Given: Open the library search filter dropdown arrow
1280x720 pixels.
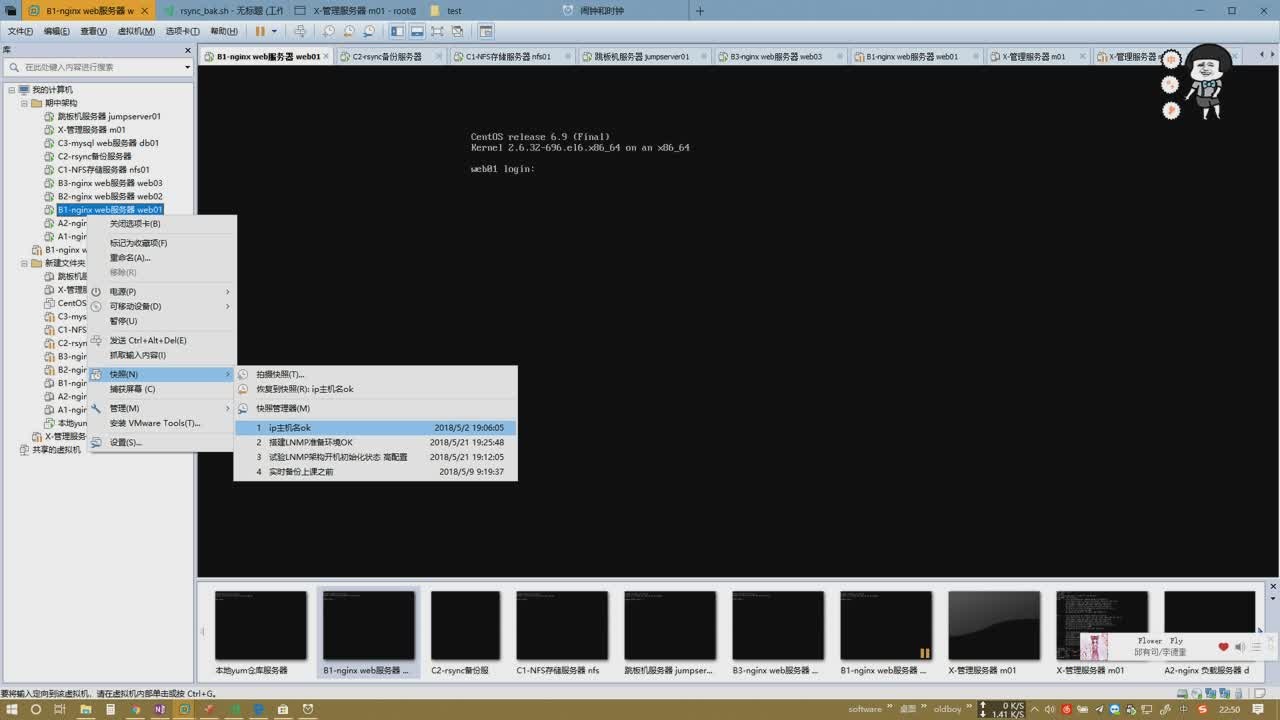Looking at the screenshot, I should [x=187, y=67].
